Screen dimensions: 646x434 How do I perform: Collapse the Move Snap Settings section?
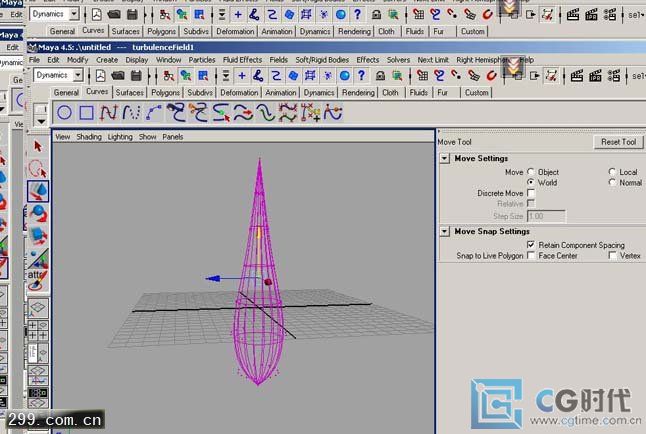[445, 231]
